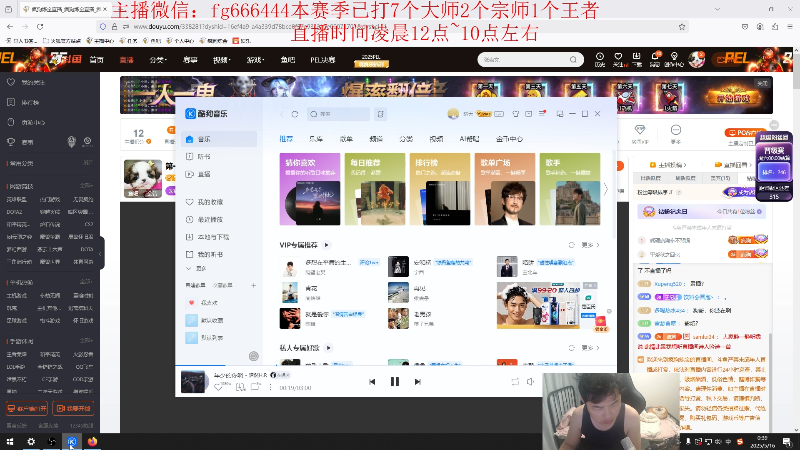Open Douyu 首页 nav item

coord(96,60)
